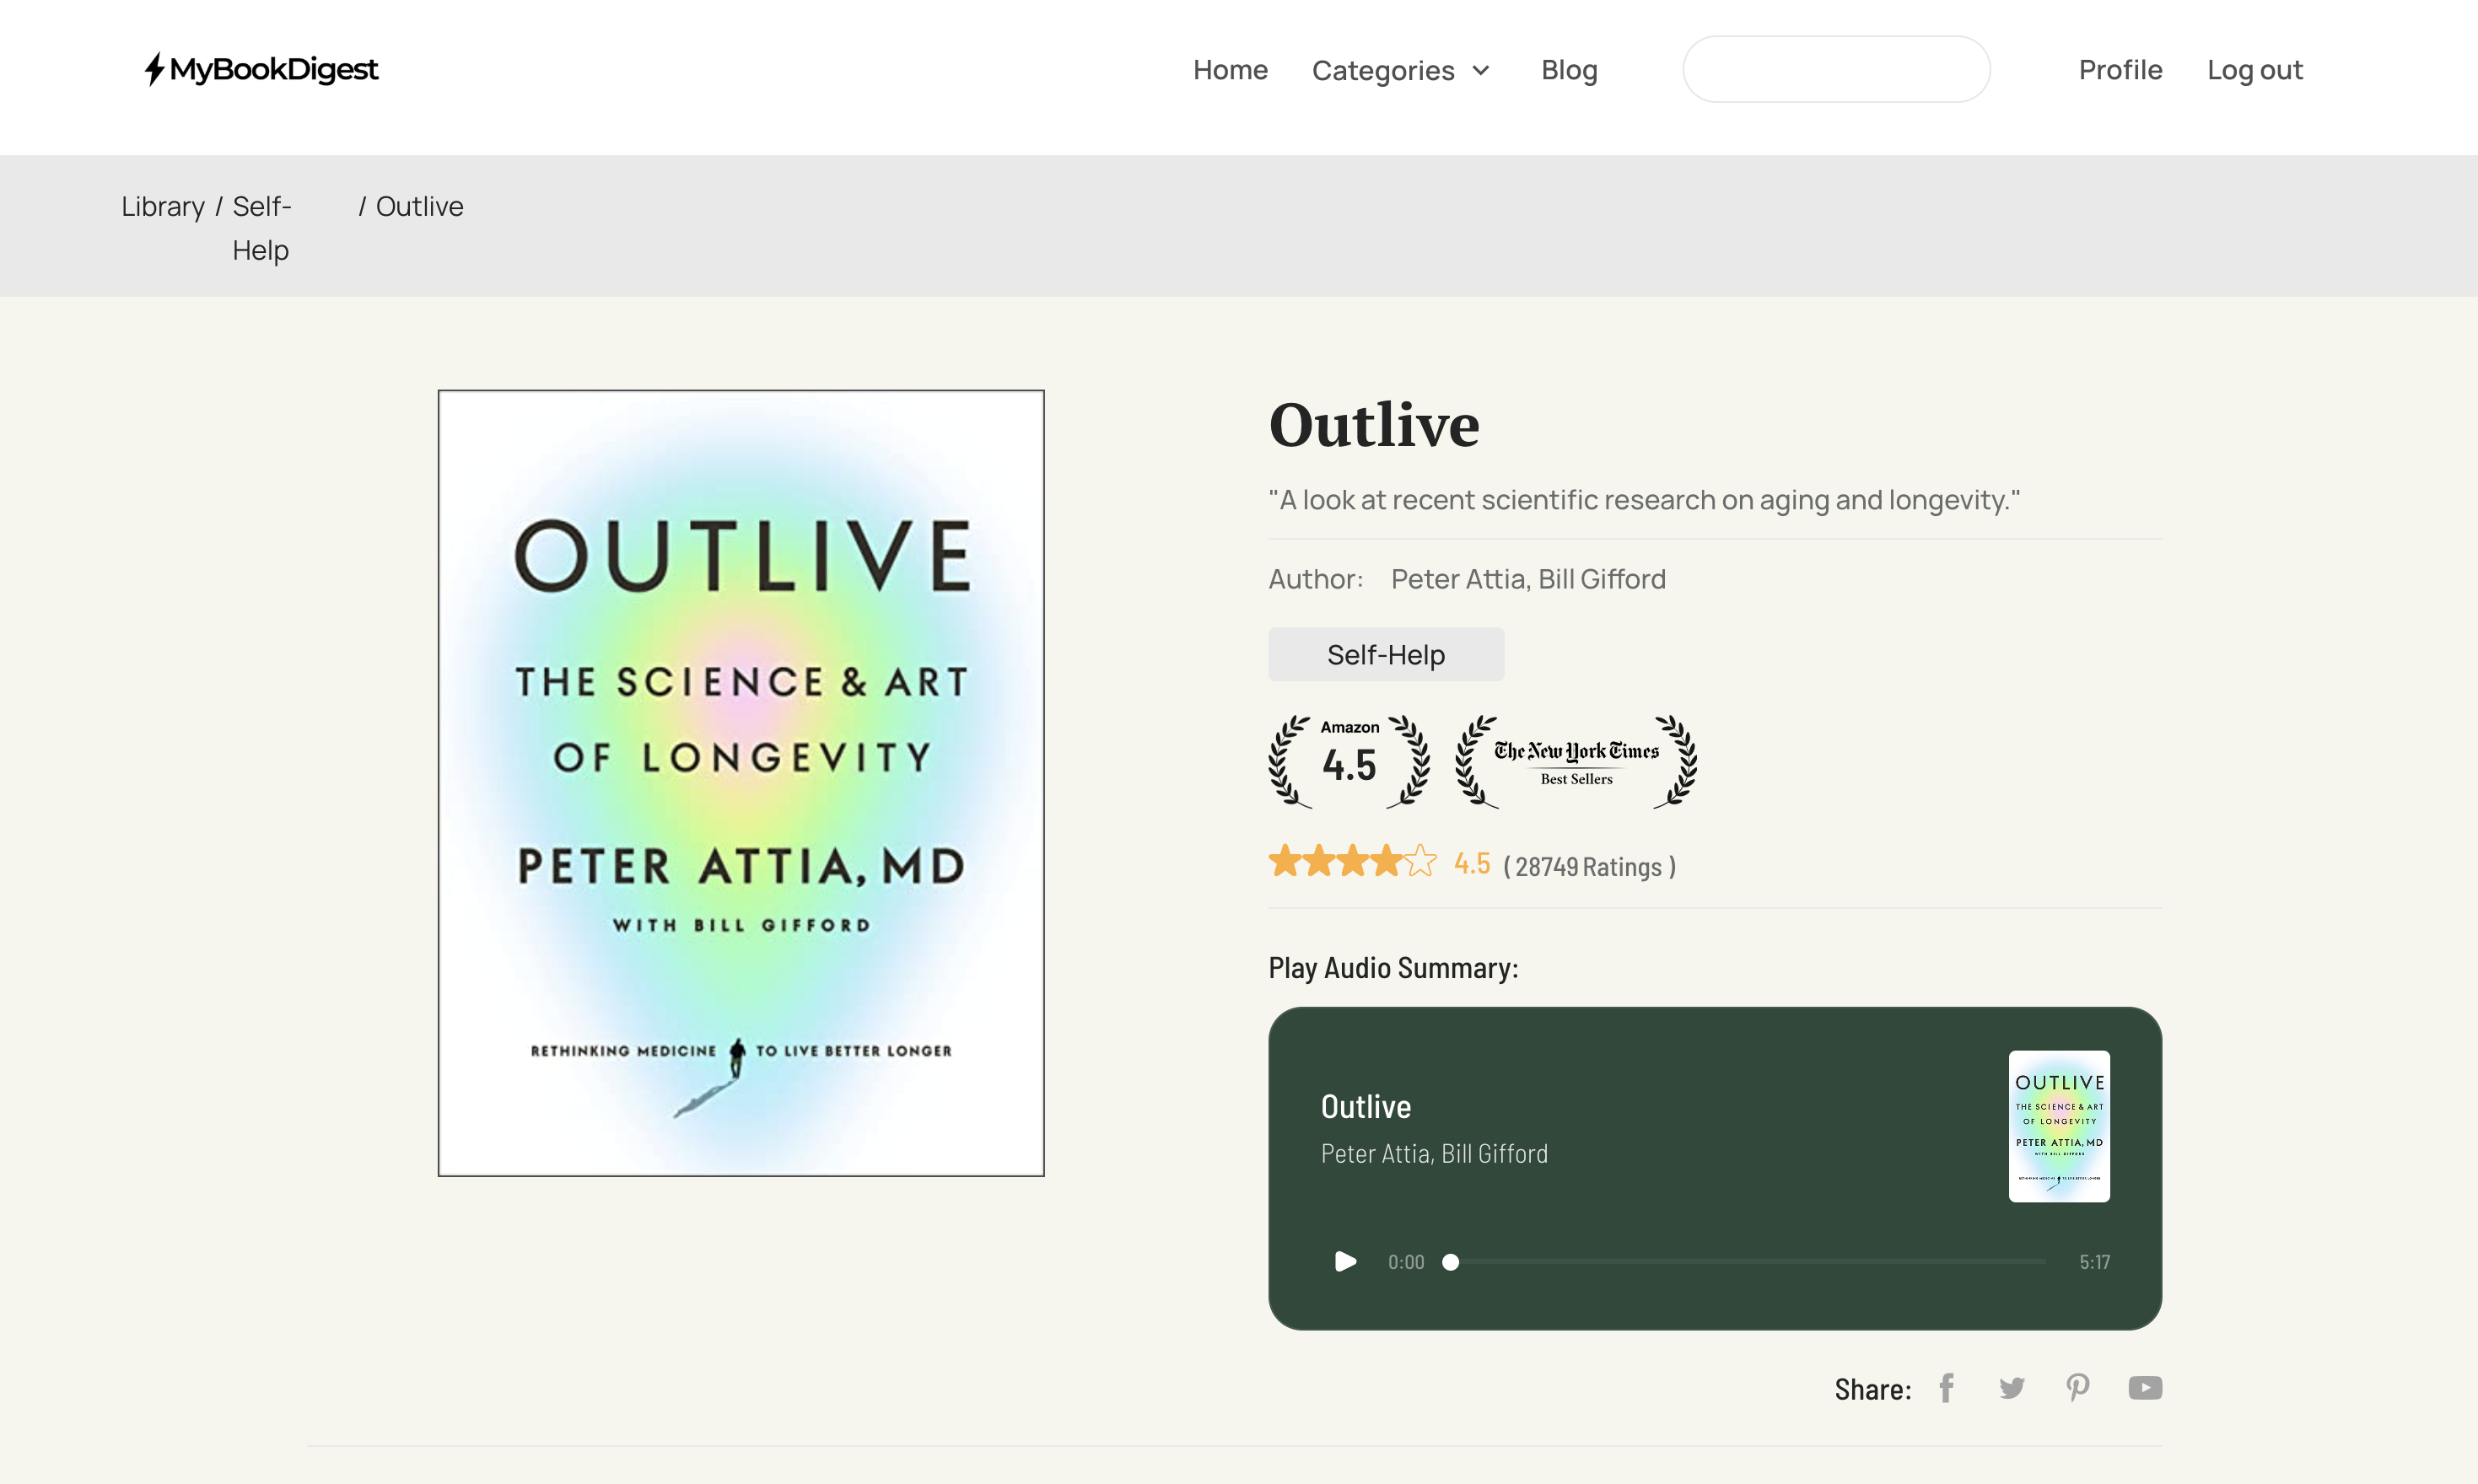The image size is (2478, 1484).
Task: Play the Outlive audio summary
Action: click(1345, 1261)
